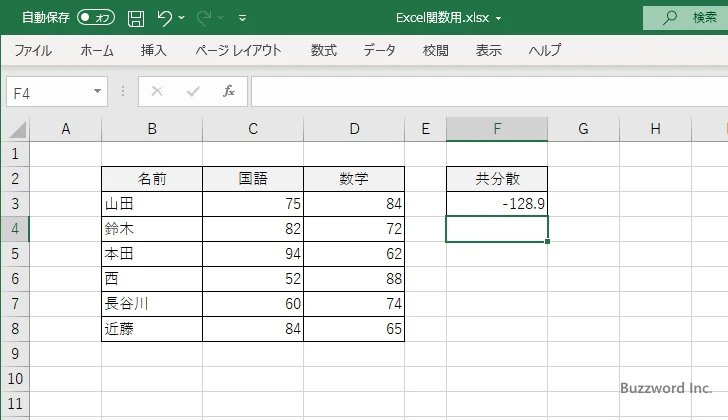Switch to the データ tab
Image resolution: width=728 pixels, height=420 pixels.
[x=379, y=50]
